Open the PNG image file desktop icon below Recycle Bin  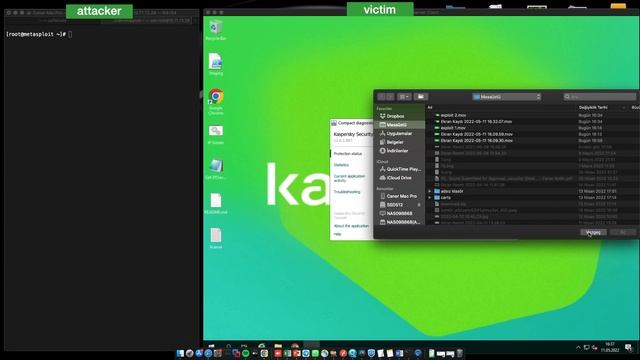point(216,64)
